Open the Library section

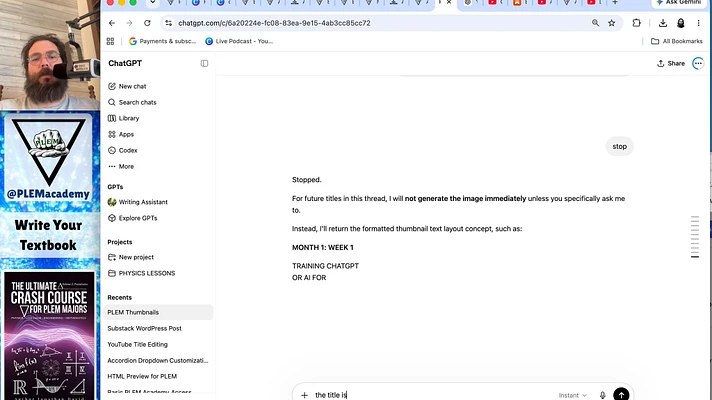[157, 119]
